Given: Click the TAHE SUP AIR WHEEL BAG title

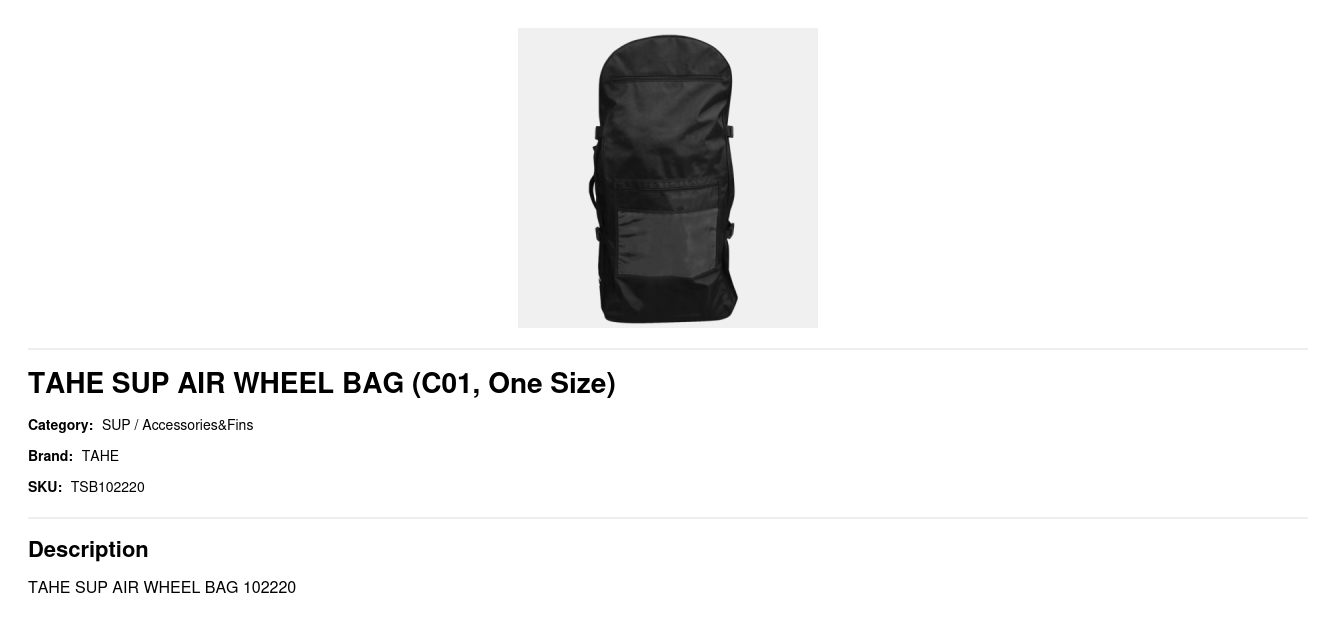Looking at the screenshot, I should click(x=321, y=383).
